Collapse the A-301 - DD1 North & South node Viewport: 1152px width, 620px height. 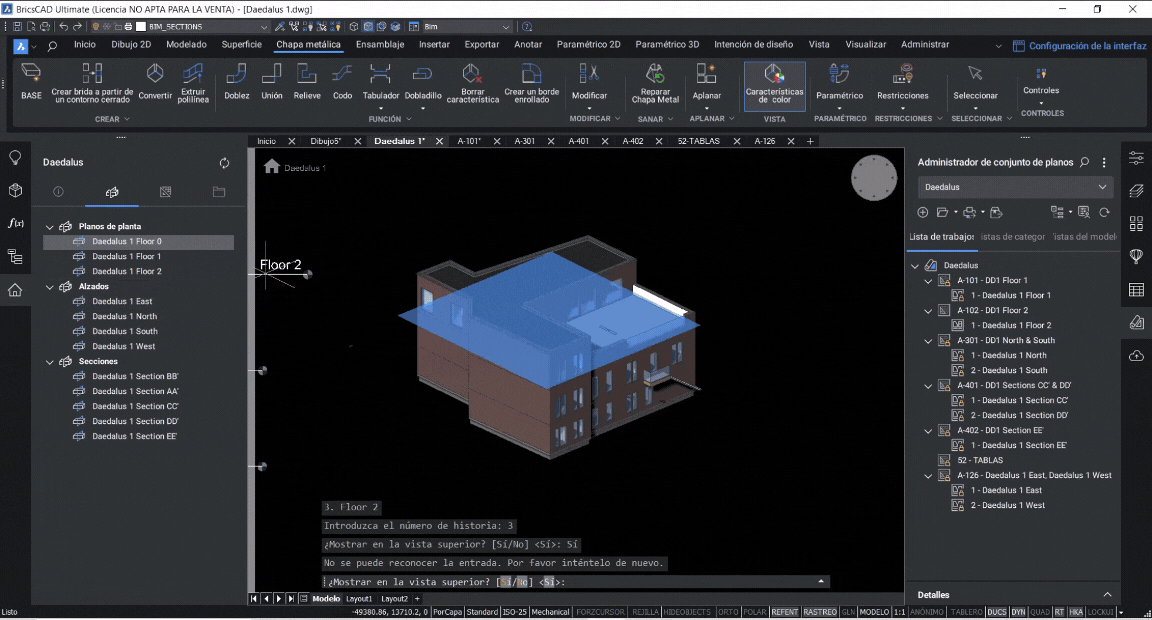pos(928,340)
